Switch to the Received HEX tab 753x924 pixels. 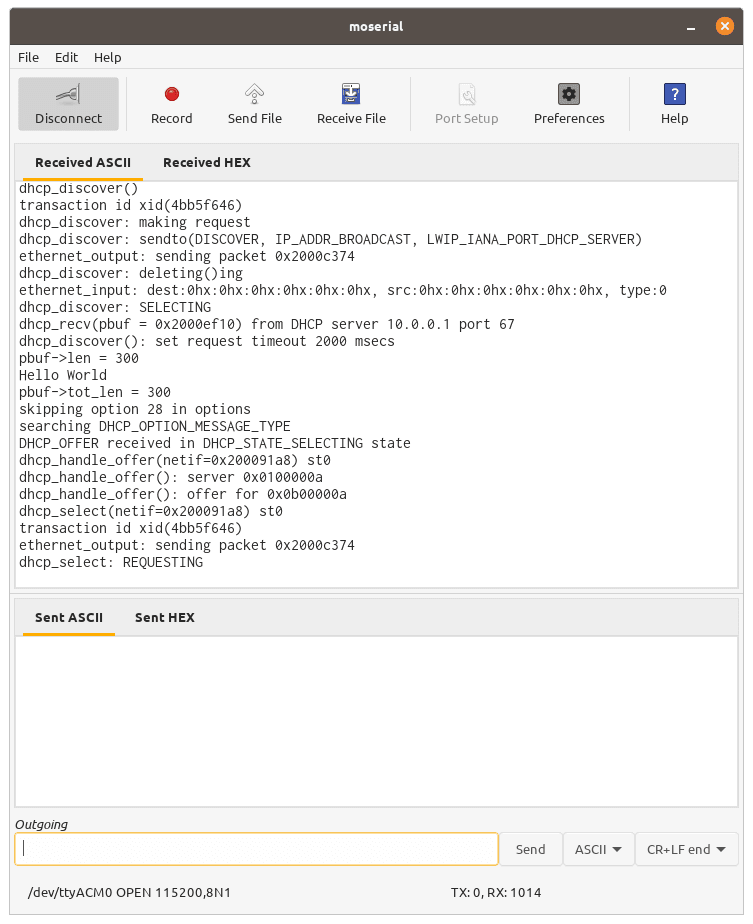coord(207,162)
